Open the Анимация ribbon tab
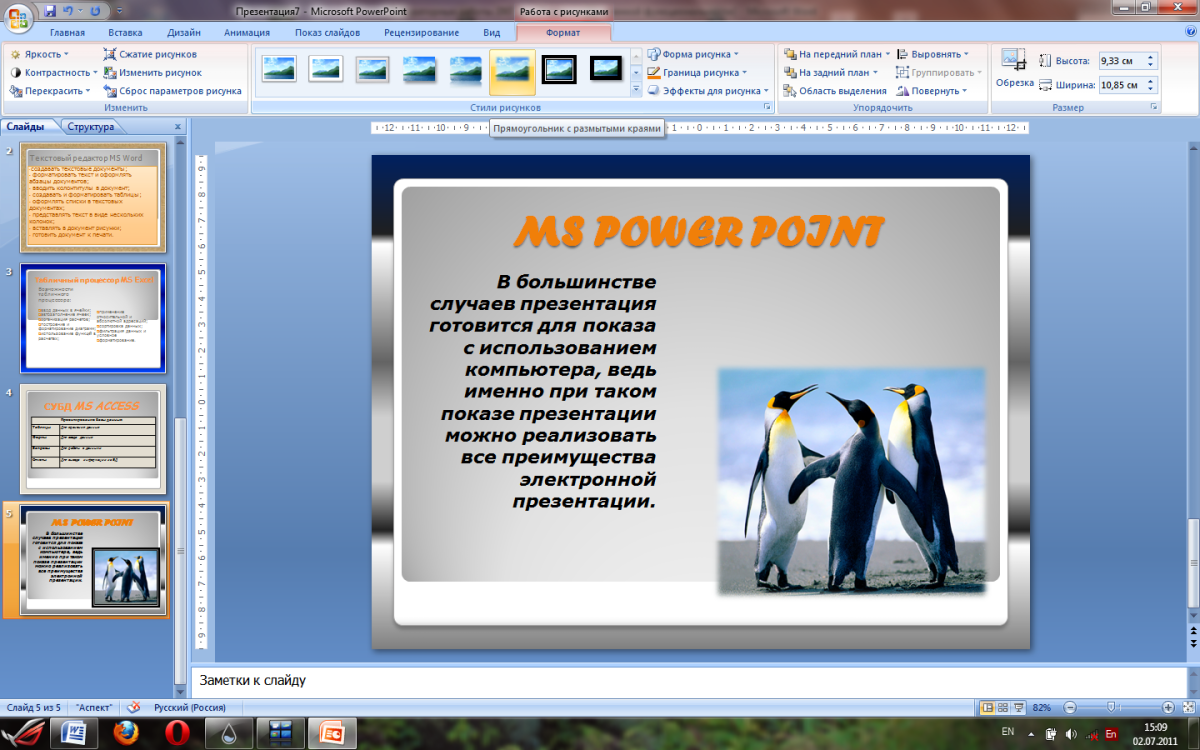 (x=247, y=32)
